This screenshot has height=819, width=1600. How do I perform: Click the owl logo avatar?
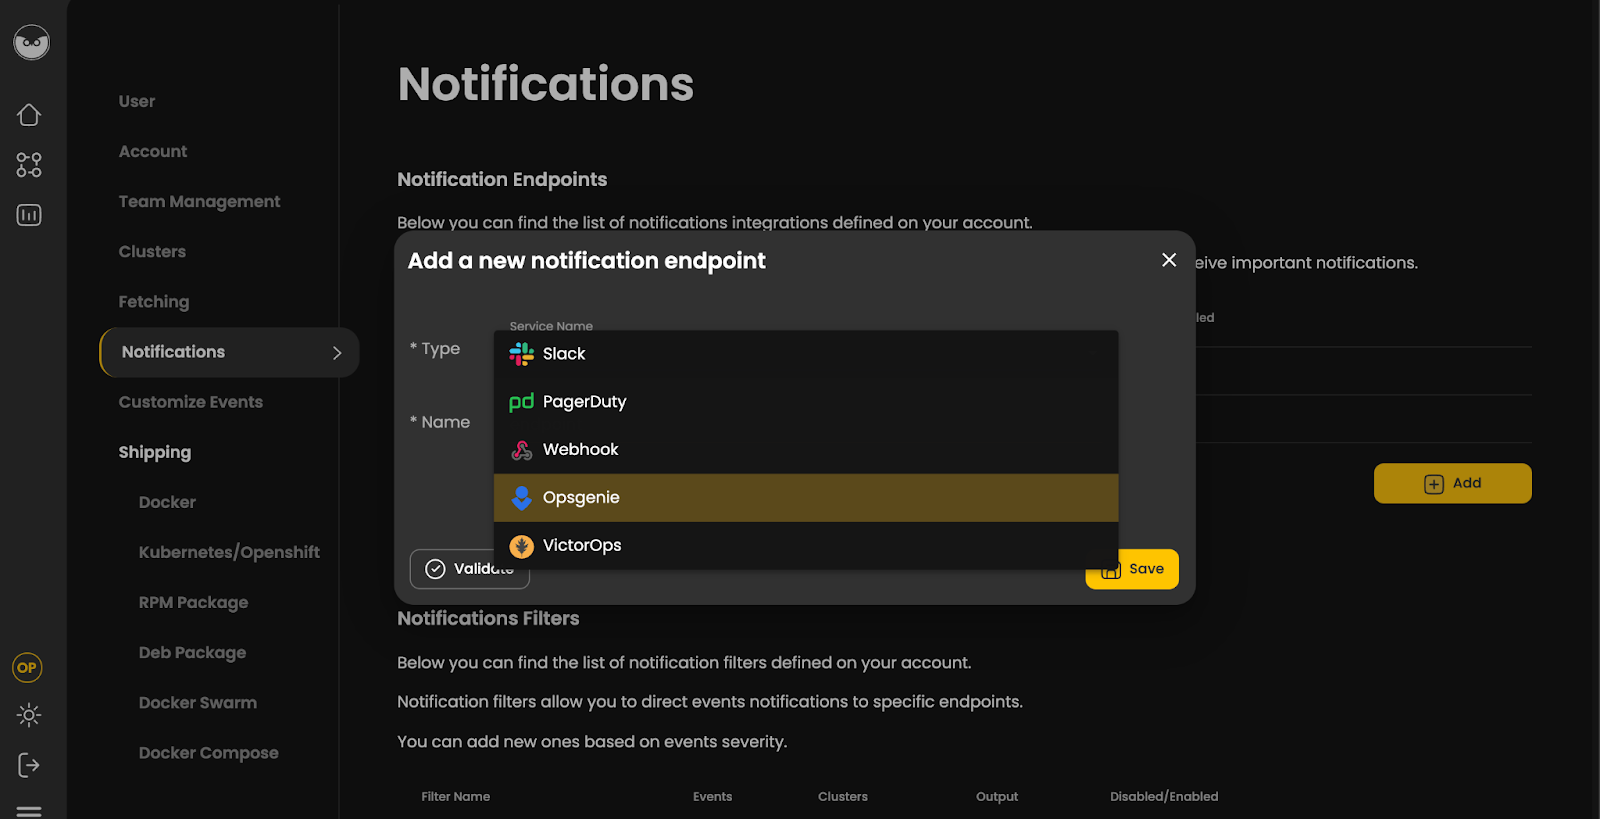[32, 42]
